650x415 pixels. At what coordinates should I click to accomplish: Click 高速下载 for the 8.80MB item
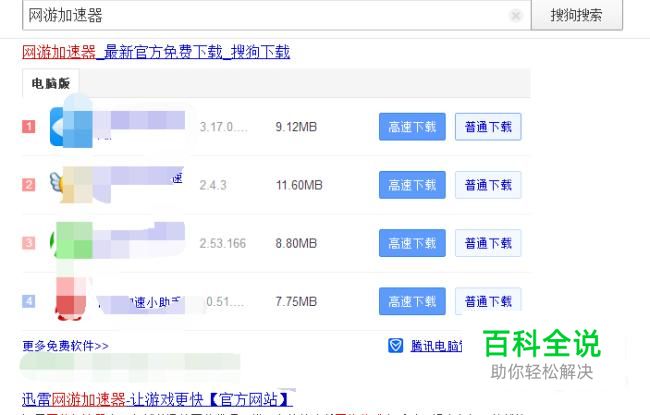(412, 243)
